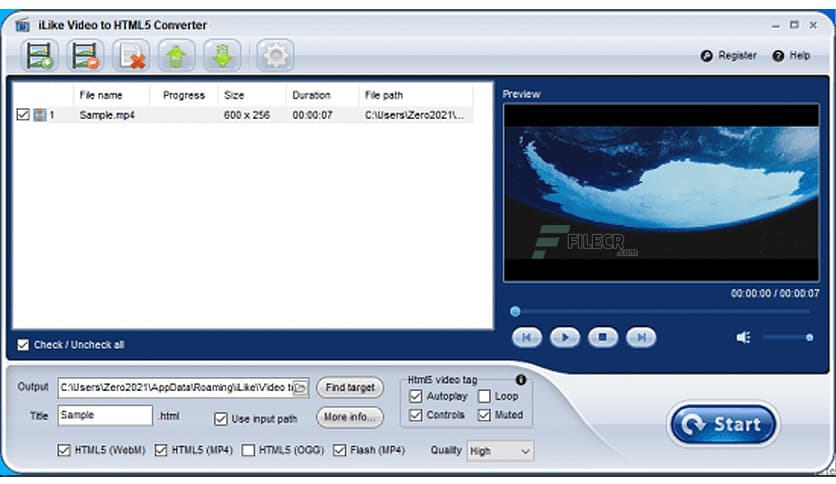This screenshot has width=836, height=484.
Task: Click the Size column header
Action: tap(252, 95)
